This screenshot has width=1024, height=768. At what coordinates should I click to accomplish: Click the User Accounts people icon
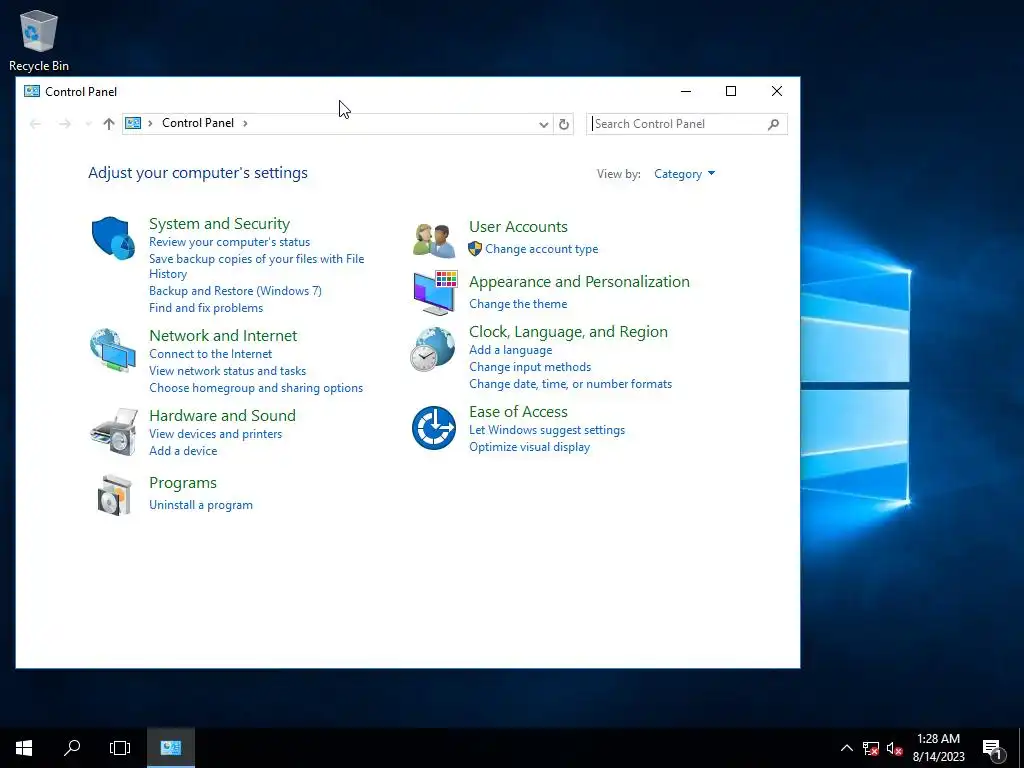pyautogui.click(x=434, y=240)
